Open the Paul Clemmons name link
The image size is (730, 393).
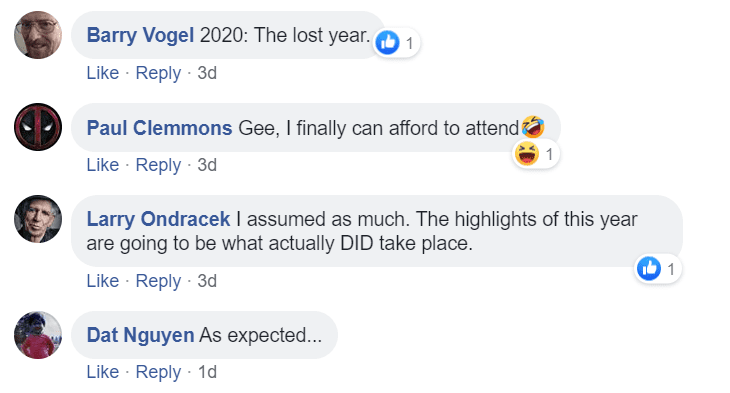[159, 128]
